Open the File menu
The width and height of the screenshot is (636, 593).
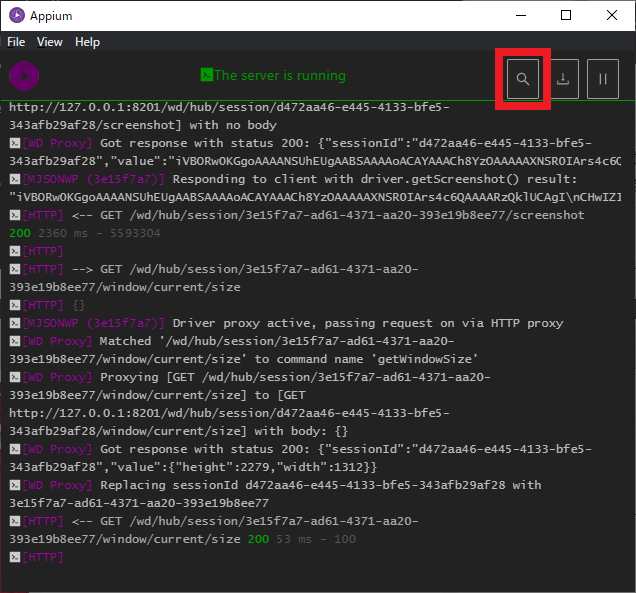16,42
